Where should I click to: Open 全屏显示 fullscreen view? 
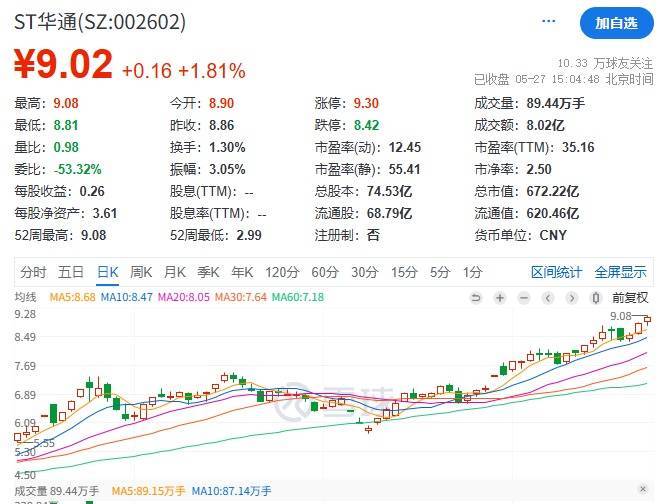pyautogui.click(x=620, y=272)
